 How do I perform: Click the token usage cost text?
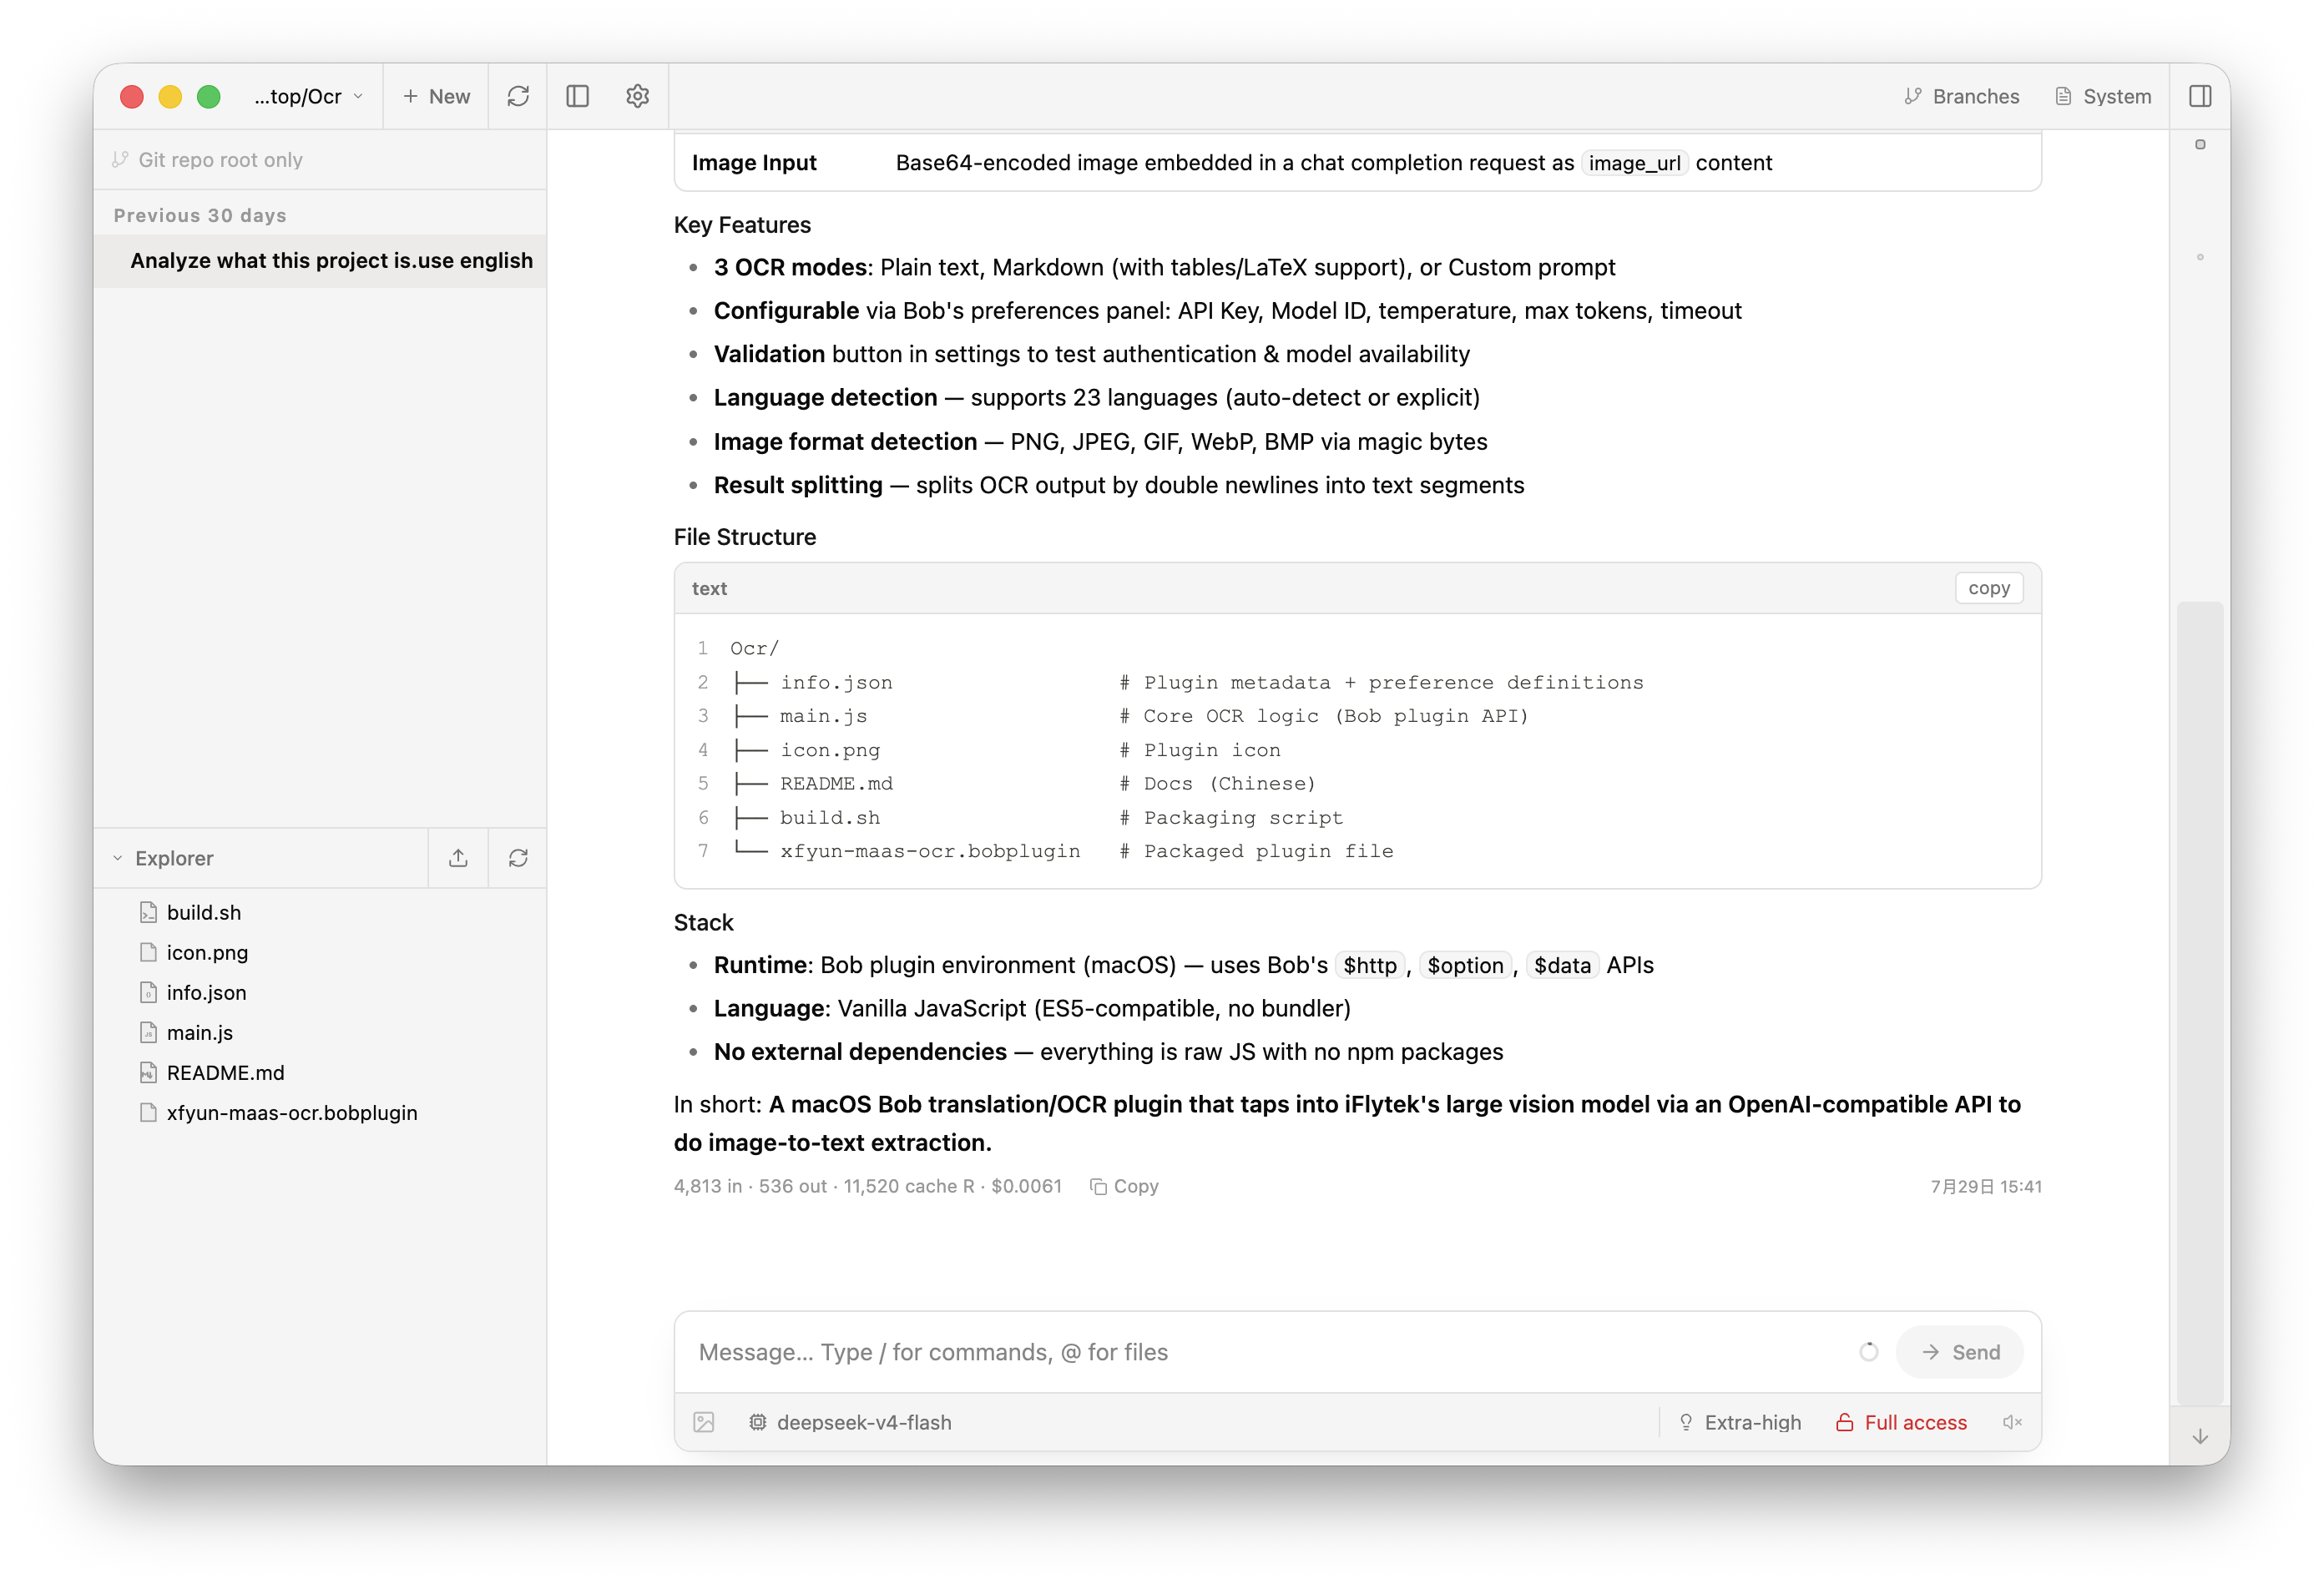(867, 1186)
